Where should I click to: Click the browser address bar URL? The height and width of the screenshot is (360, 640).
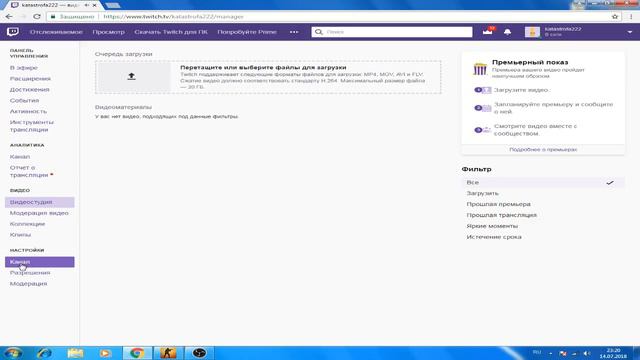(173, 17)
